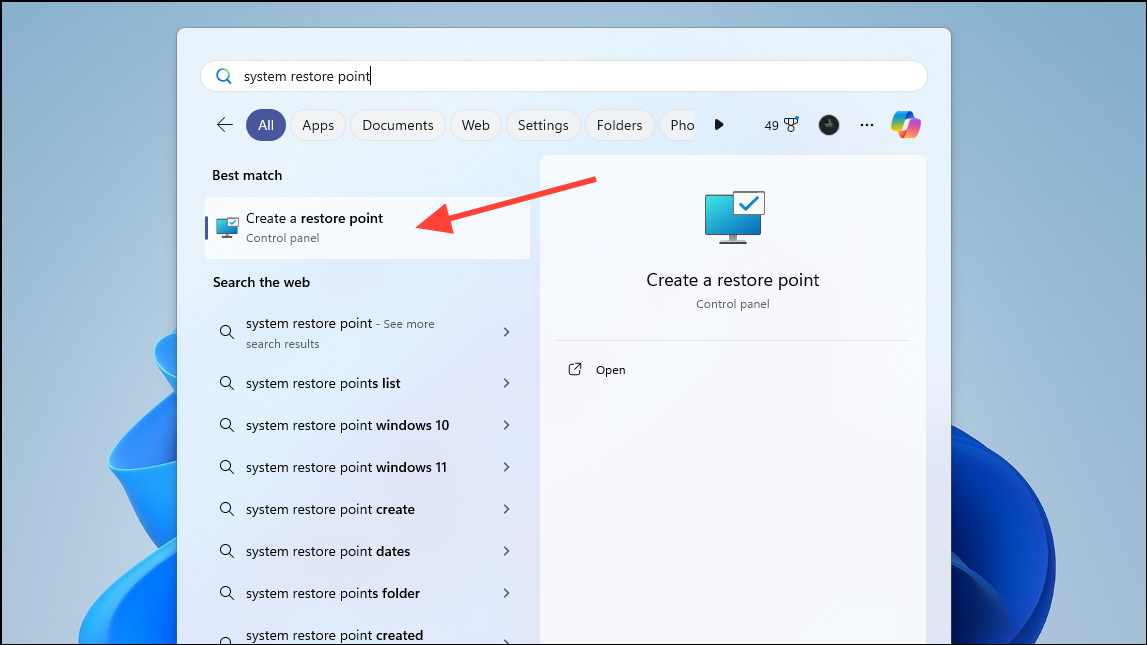Show more filters with the play arrow
The image size is (1147, 645).
pos(719,125)
